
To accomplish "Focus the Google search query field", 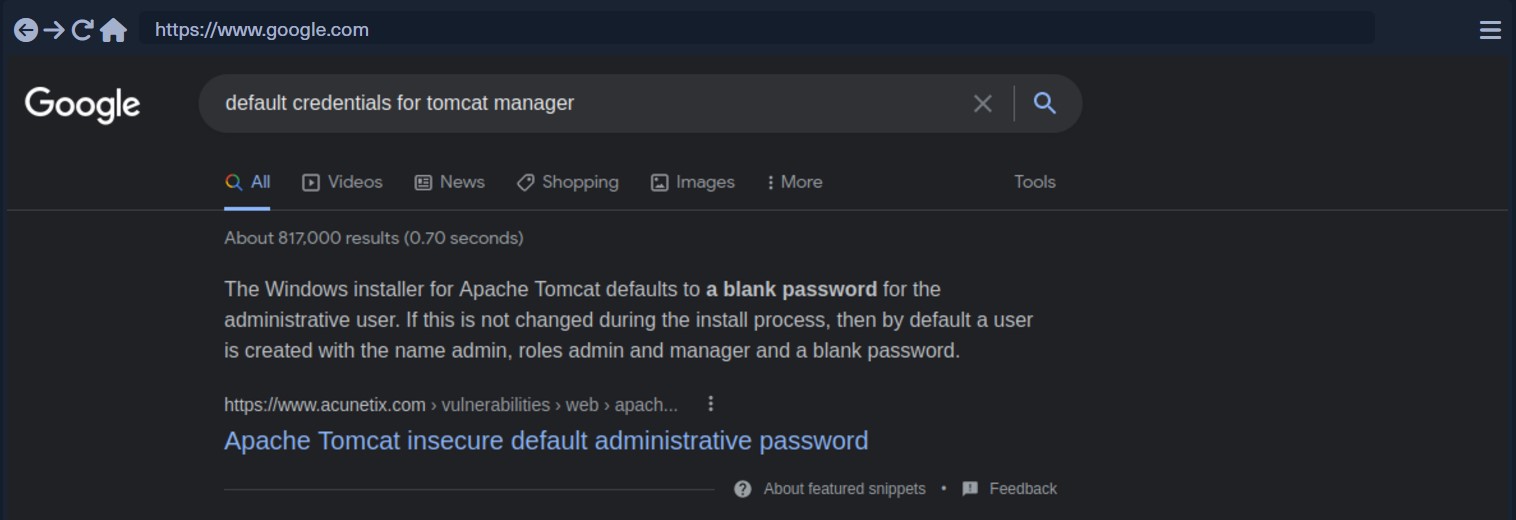I will point(585,103).
